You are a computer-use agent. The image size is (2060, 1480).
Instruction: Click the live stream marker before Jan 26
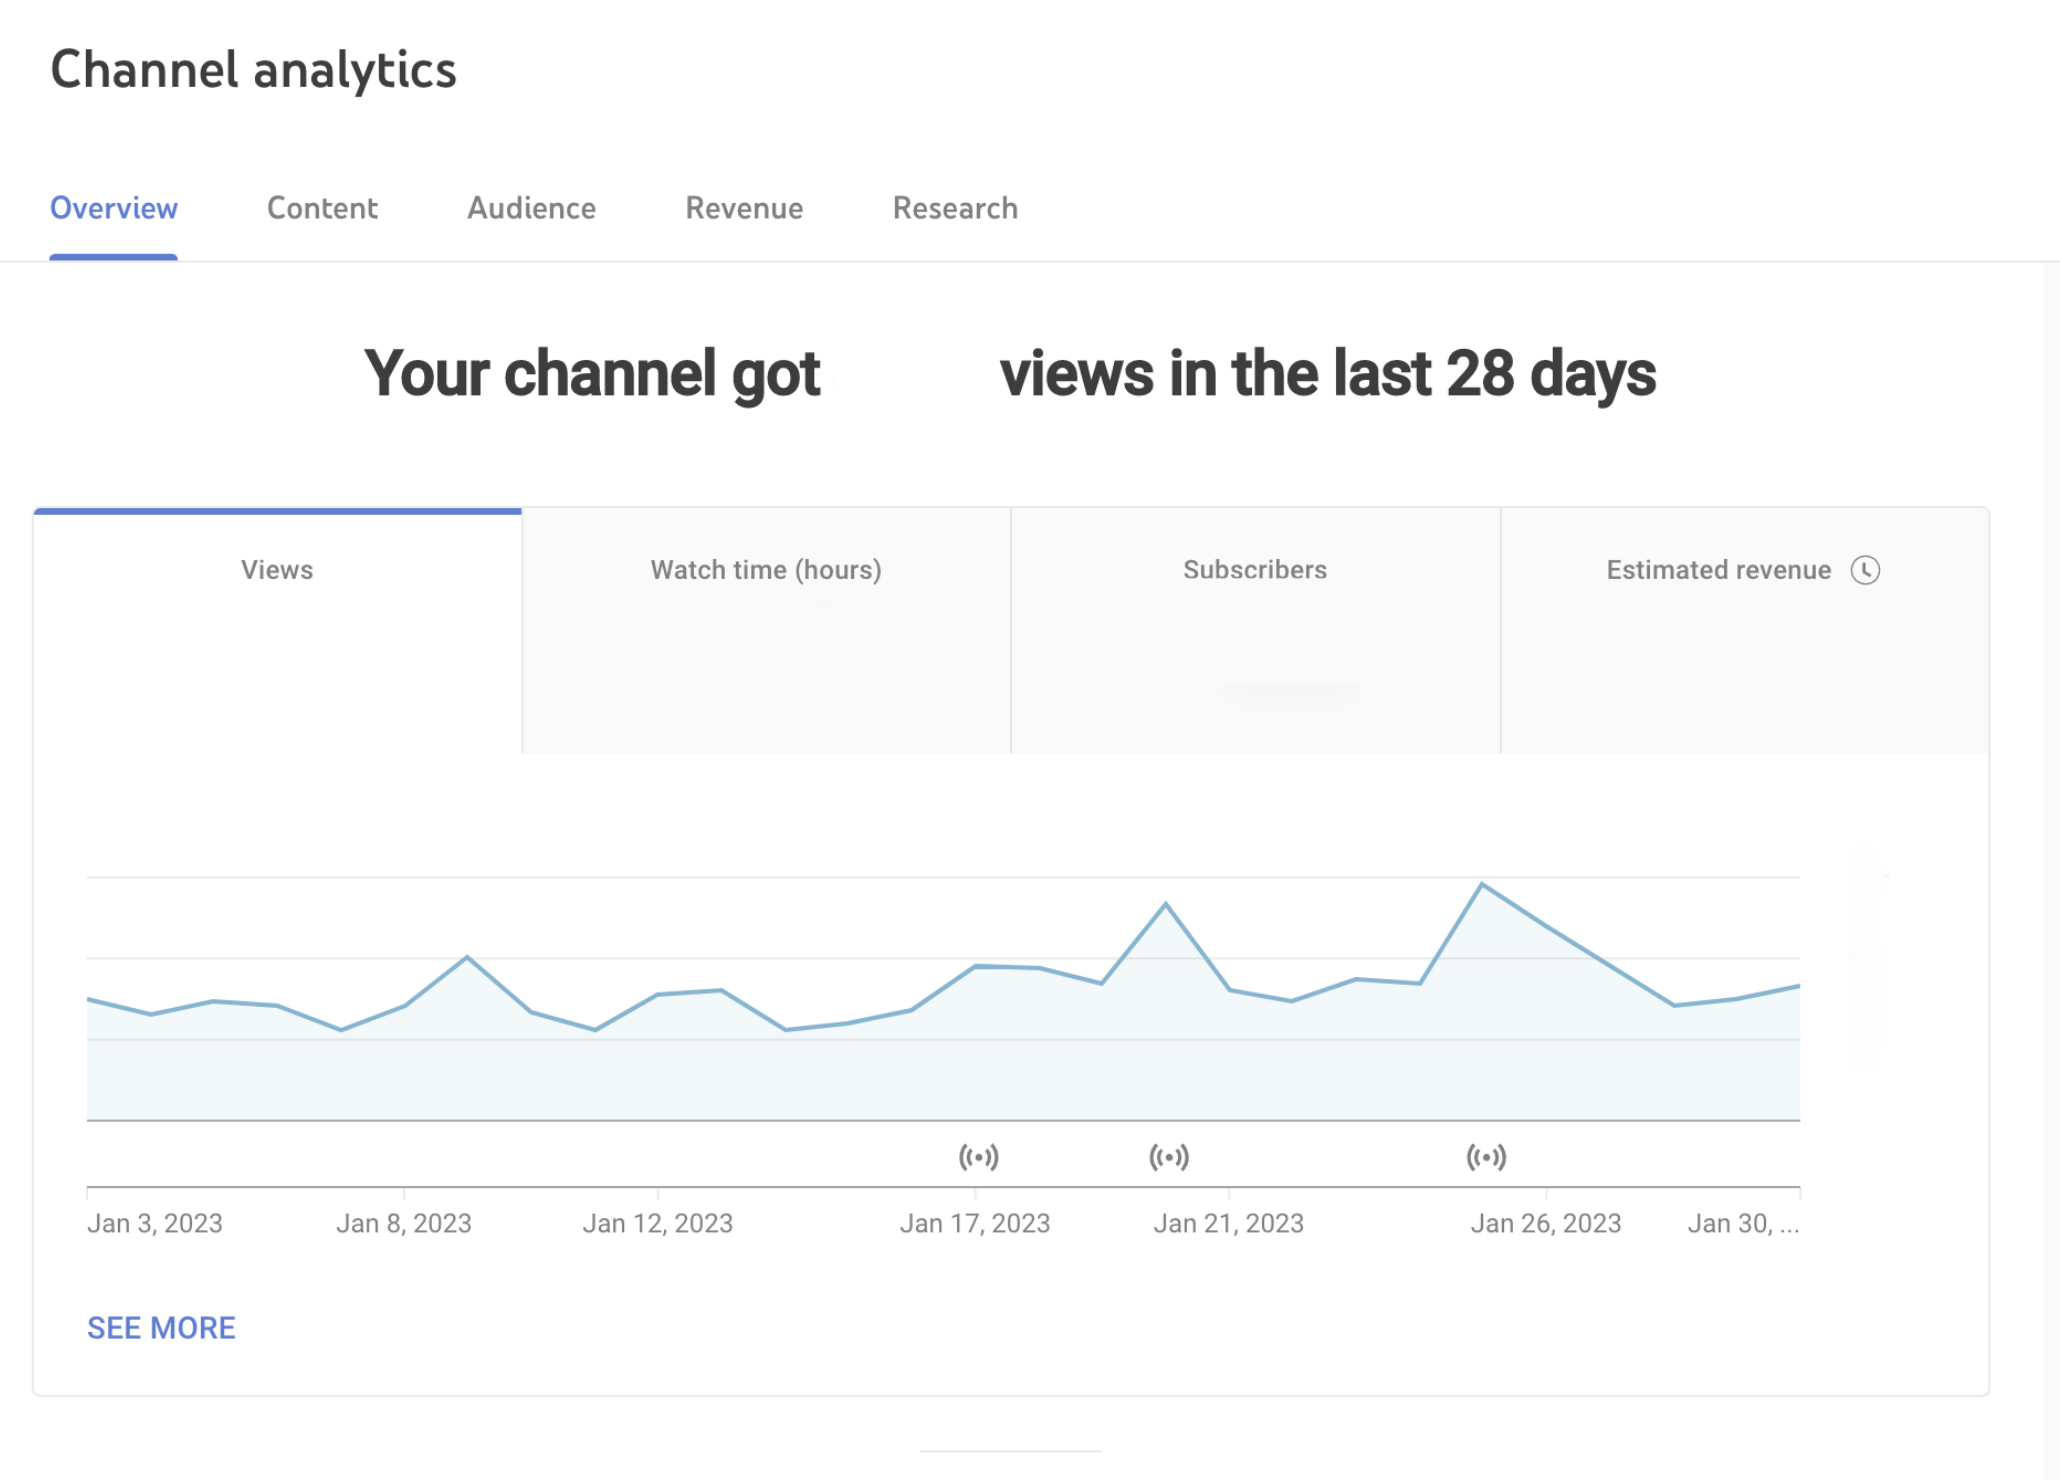click(x=1486, y=1157)
